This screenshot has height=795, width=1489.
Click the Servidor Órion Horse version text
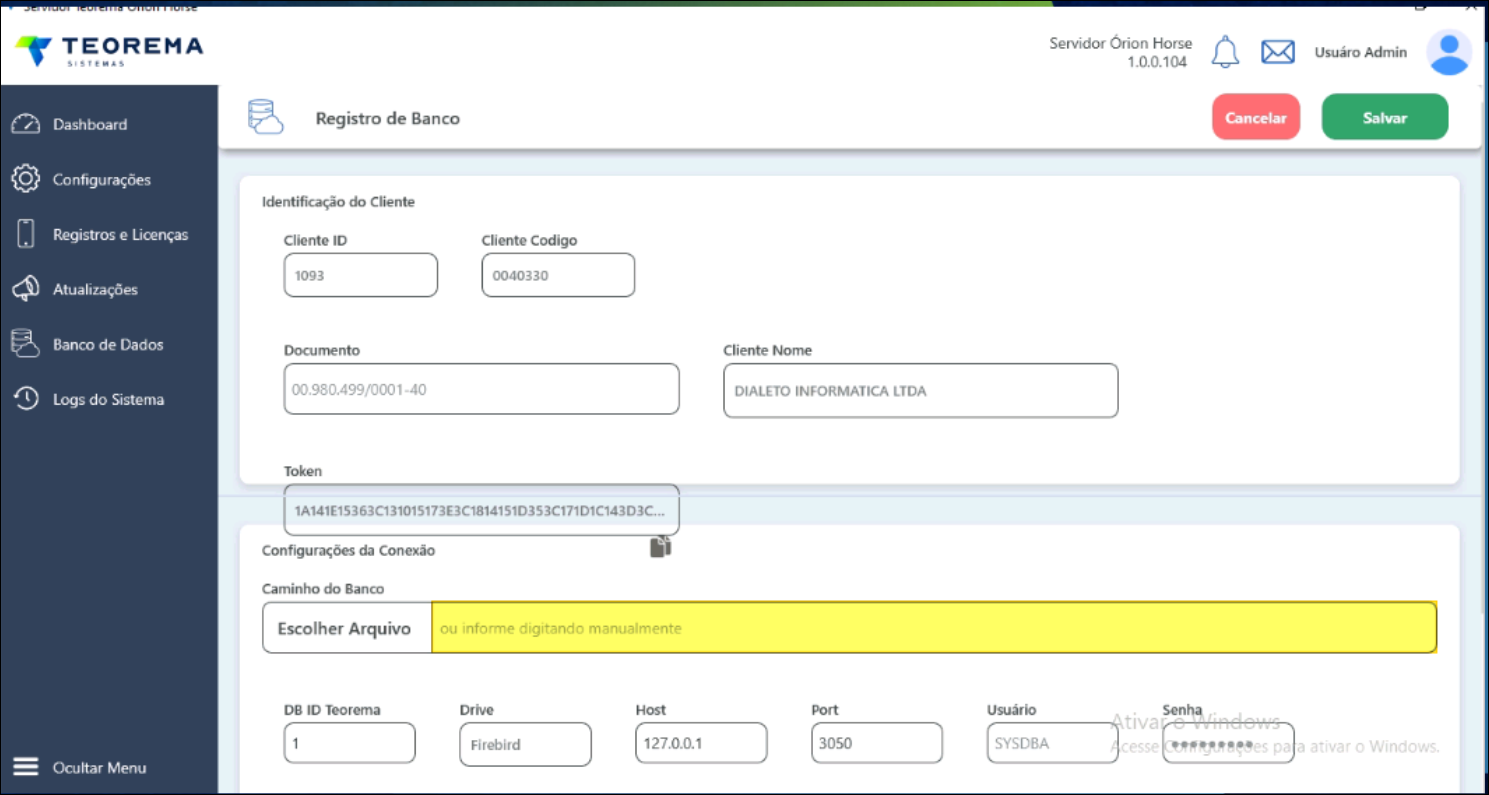(1120, 52)
